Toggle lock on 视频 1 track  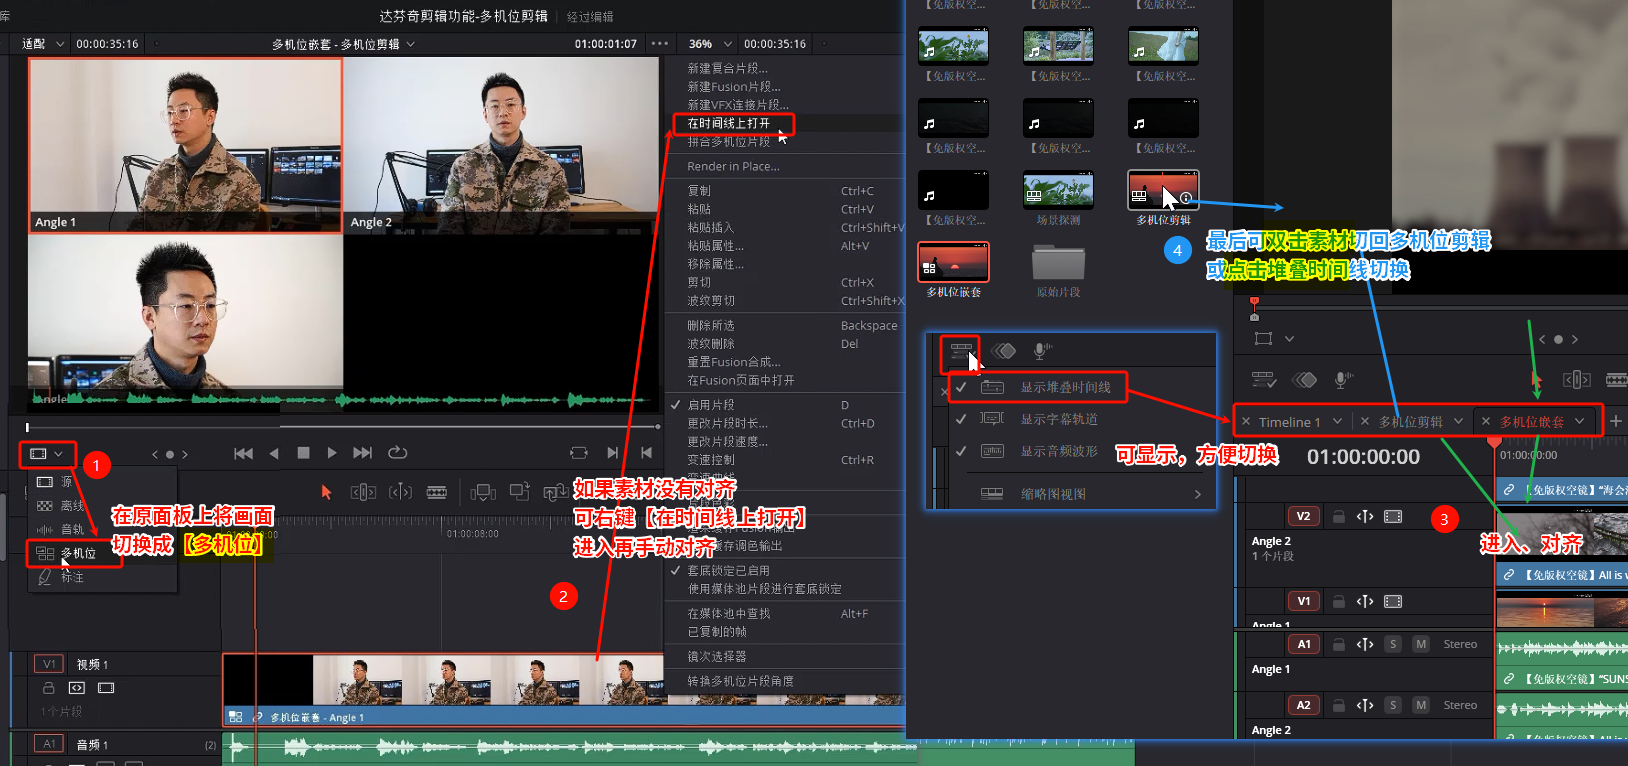[48, 688]
